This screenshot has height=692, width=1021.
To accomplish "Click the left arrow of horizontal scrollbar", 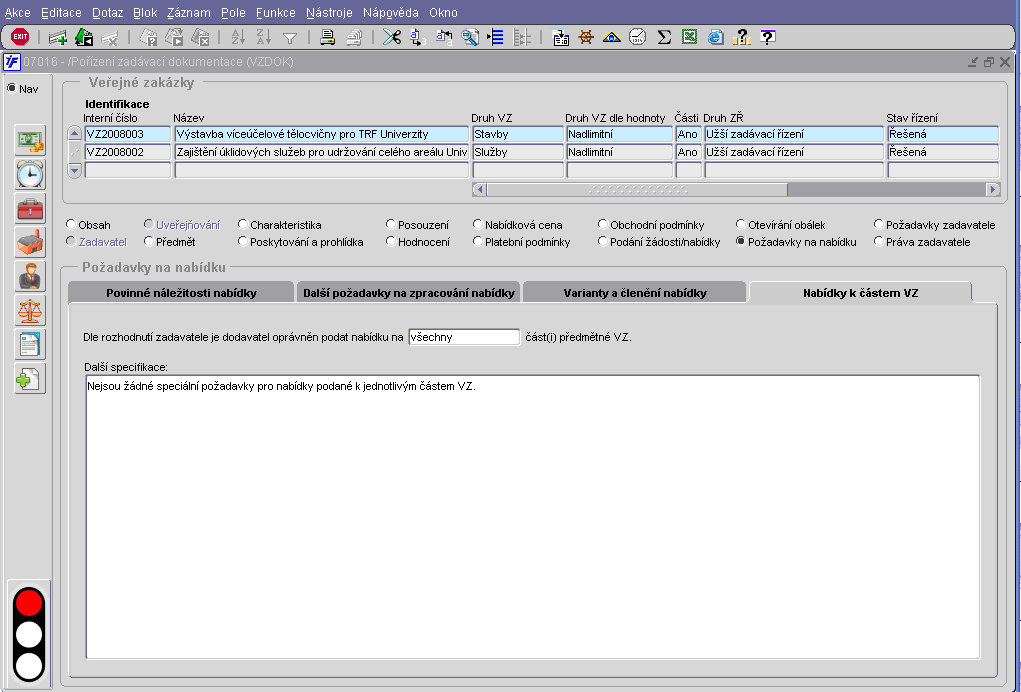I will click(480, 189).
